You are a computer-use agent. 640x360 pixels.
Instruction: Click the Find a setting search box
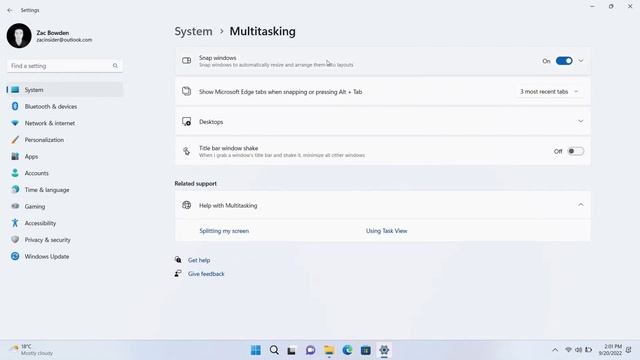pyautogui.click(x=64, y=66)
